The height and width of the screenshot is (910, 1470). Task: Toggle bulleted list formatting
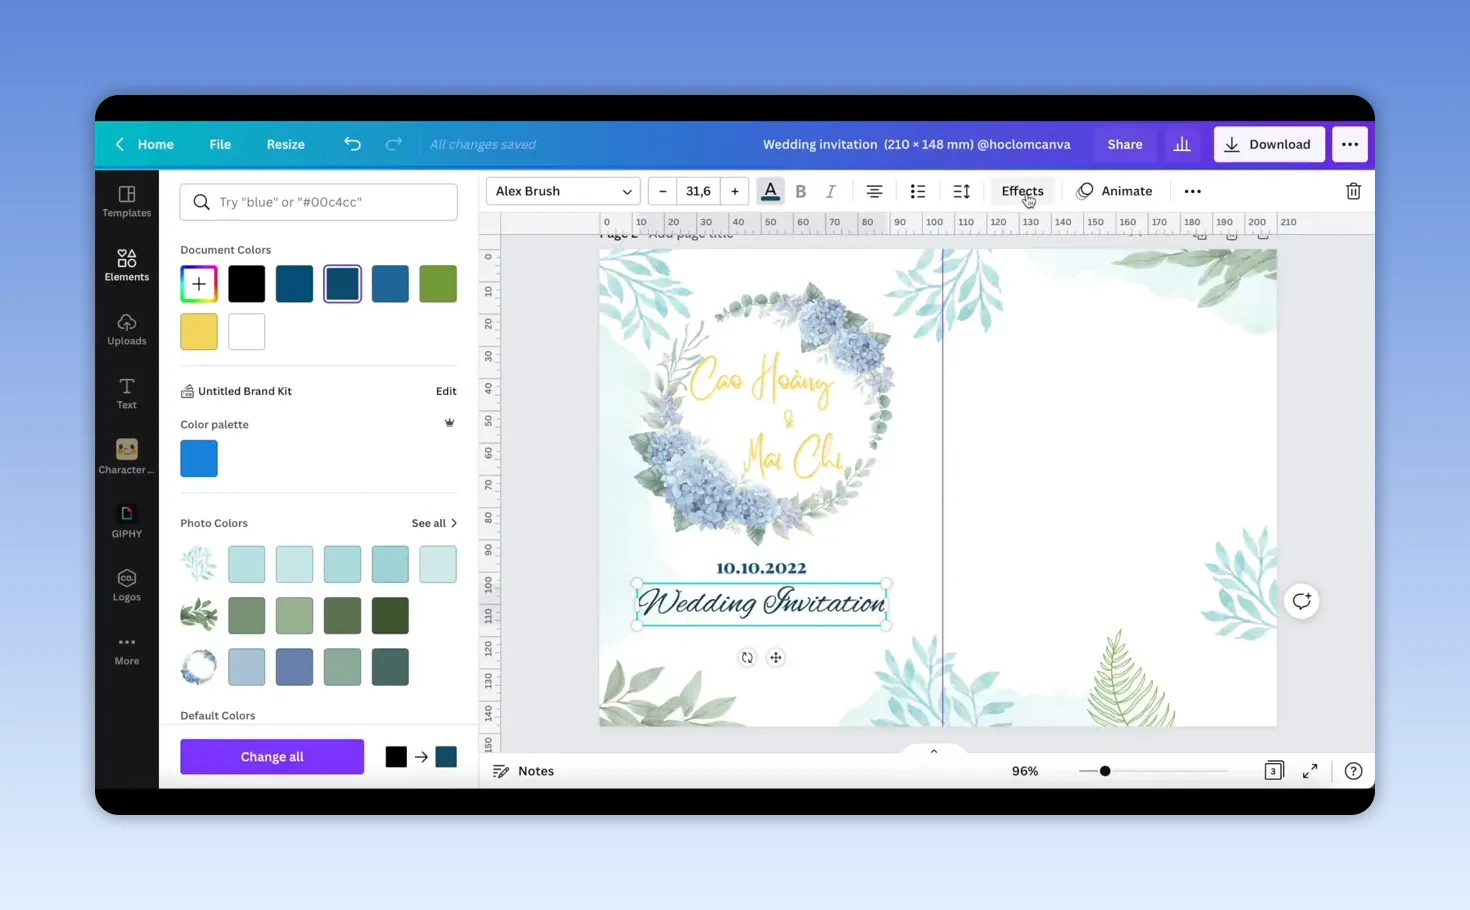pyautogui.click(x=918, y=191)
